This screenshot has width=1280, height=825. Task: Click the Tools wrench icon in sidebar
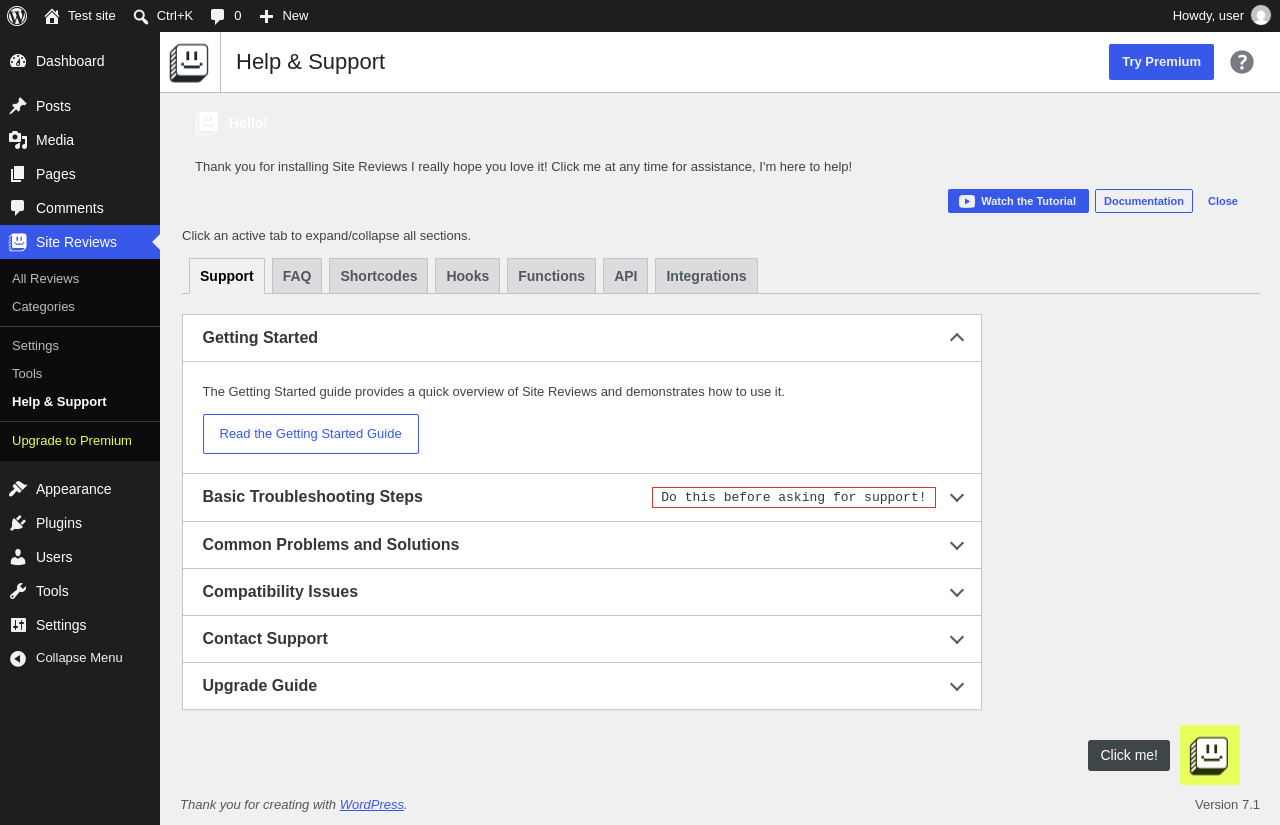pyautogui.click(x=18, y=591)
